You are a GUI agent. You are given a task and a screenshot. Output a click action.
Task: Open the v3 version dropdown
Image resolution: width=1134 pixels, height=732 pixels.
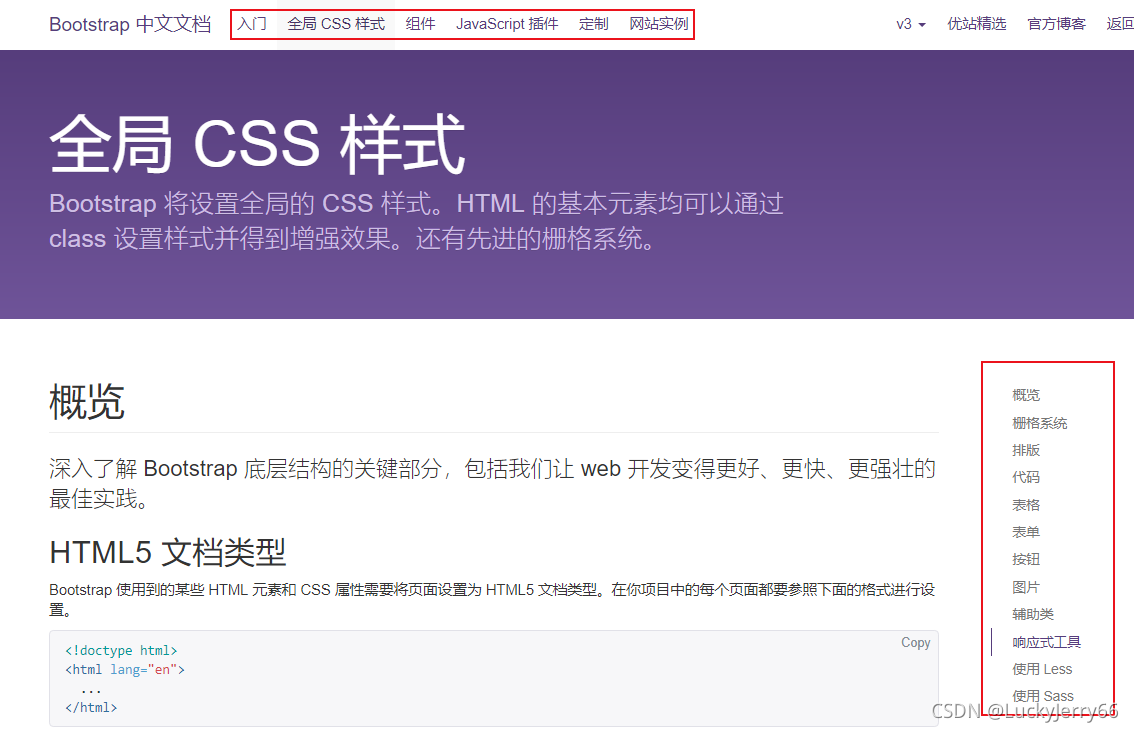[x=909, y=24]
